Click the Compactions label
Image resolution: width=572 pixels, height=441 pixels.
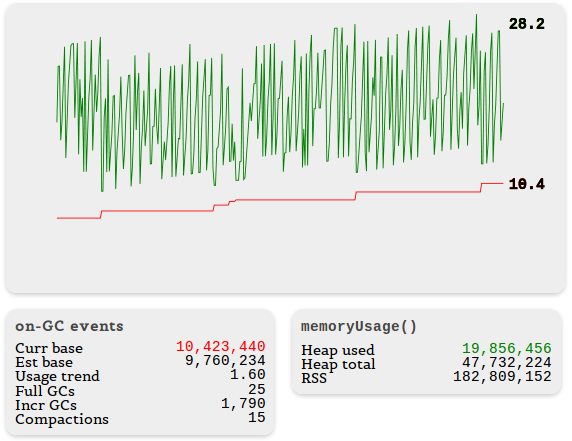tap(62, 419)
